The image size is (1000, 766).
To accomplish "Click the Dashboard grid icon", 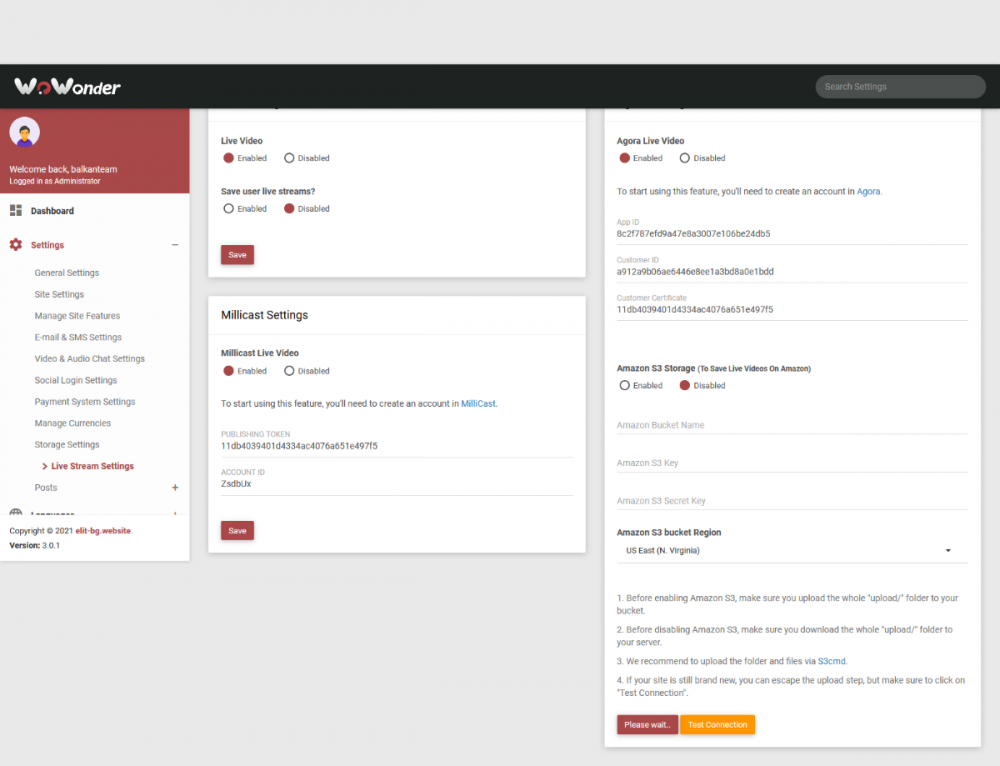I will (16, 210).
